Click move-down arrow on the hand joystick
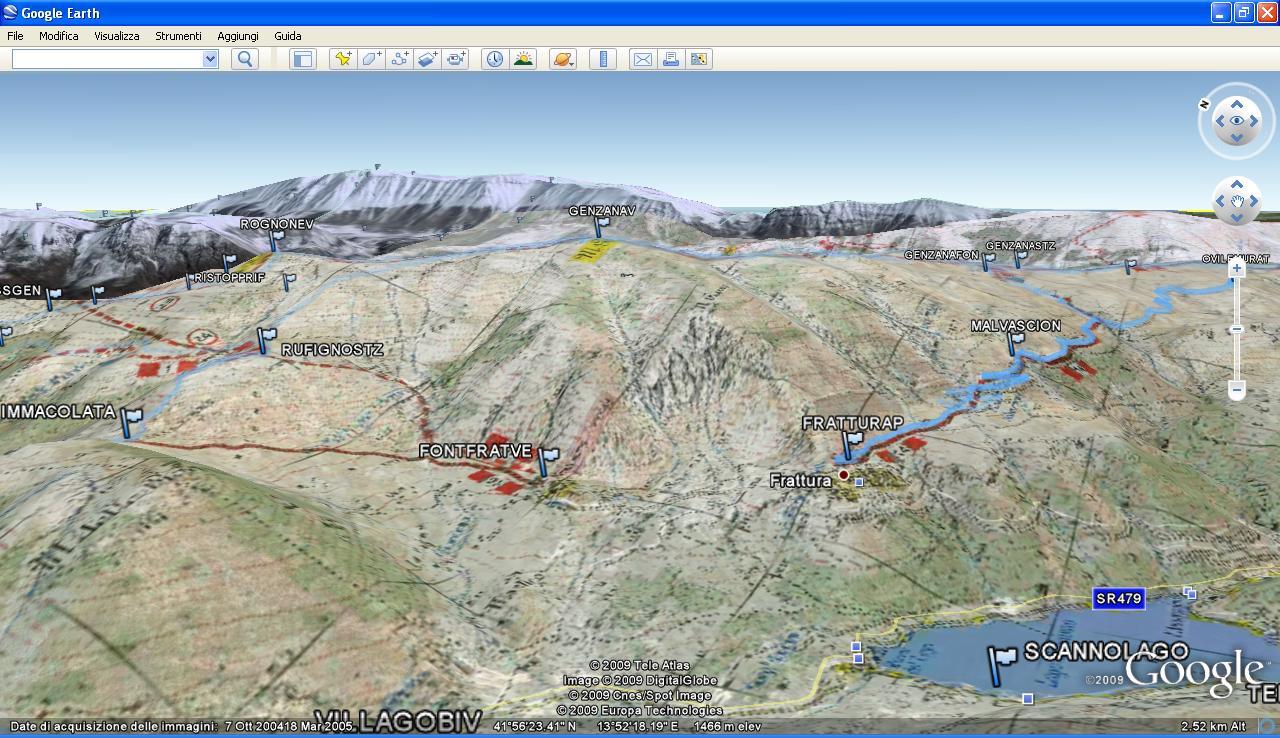This screenshot has width=1280, height=738. coord(1237,218)
